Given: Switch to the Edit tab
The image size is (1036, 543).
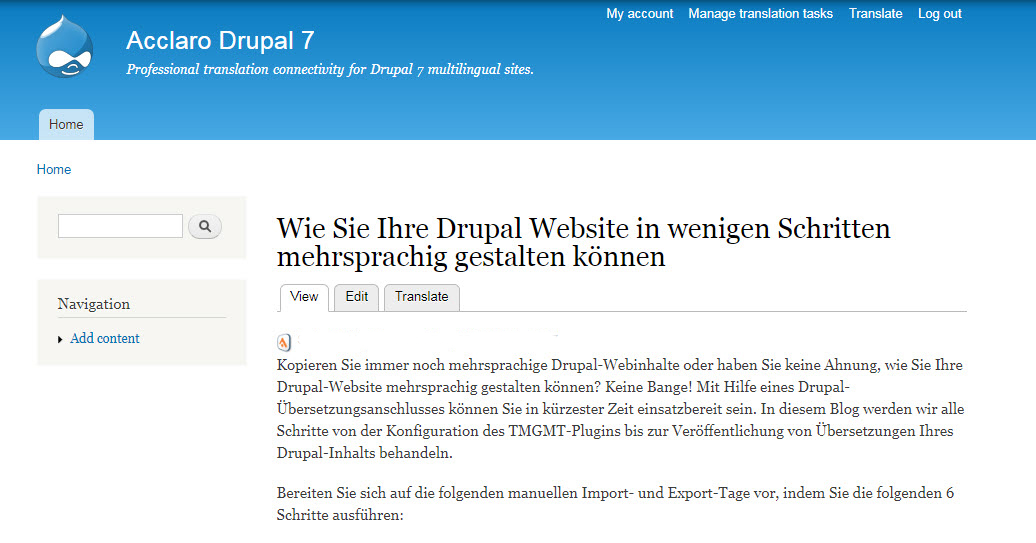Looking at the screenshot, I should point(357,297).
